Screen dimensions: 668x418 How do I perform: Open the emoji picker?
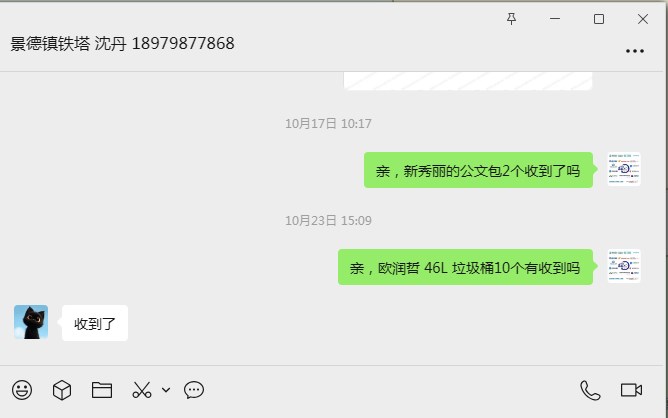(22, 390)
